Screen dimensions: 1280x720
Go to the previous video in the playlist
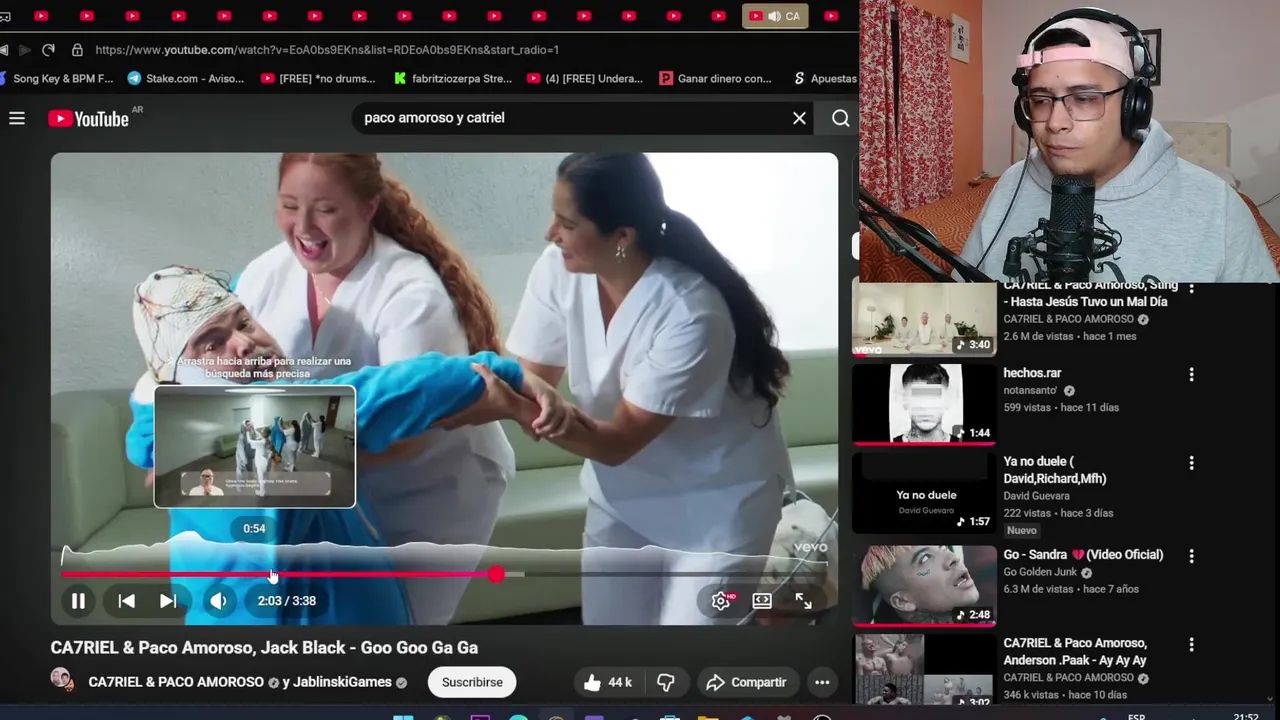126,601
